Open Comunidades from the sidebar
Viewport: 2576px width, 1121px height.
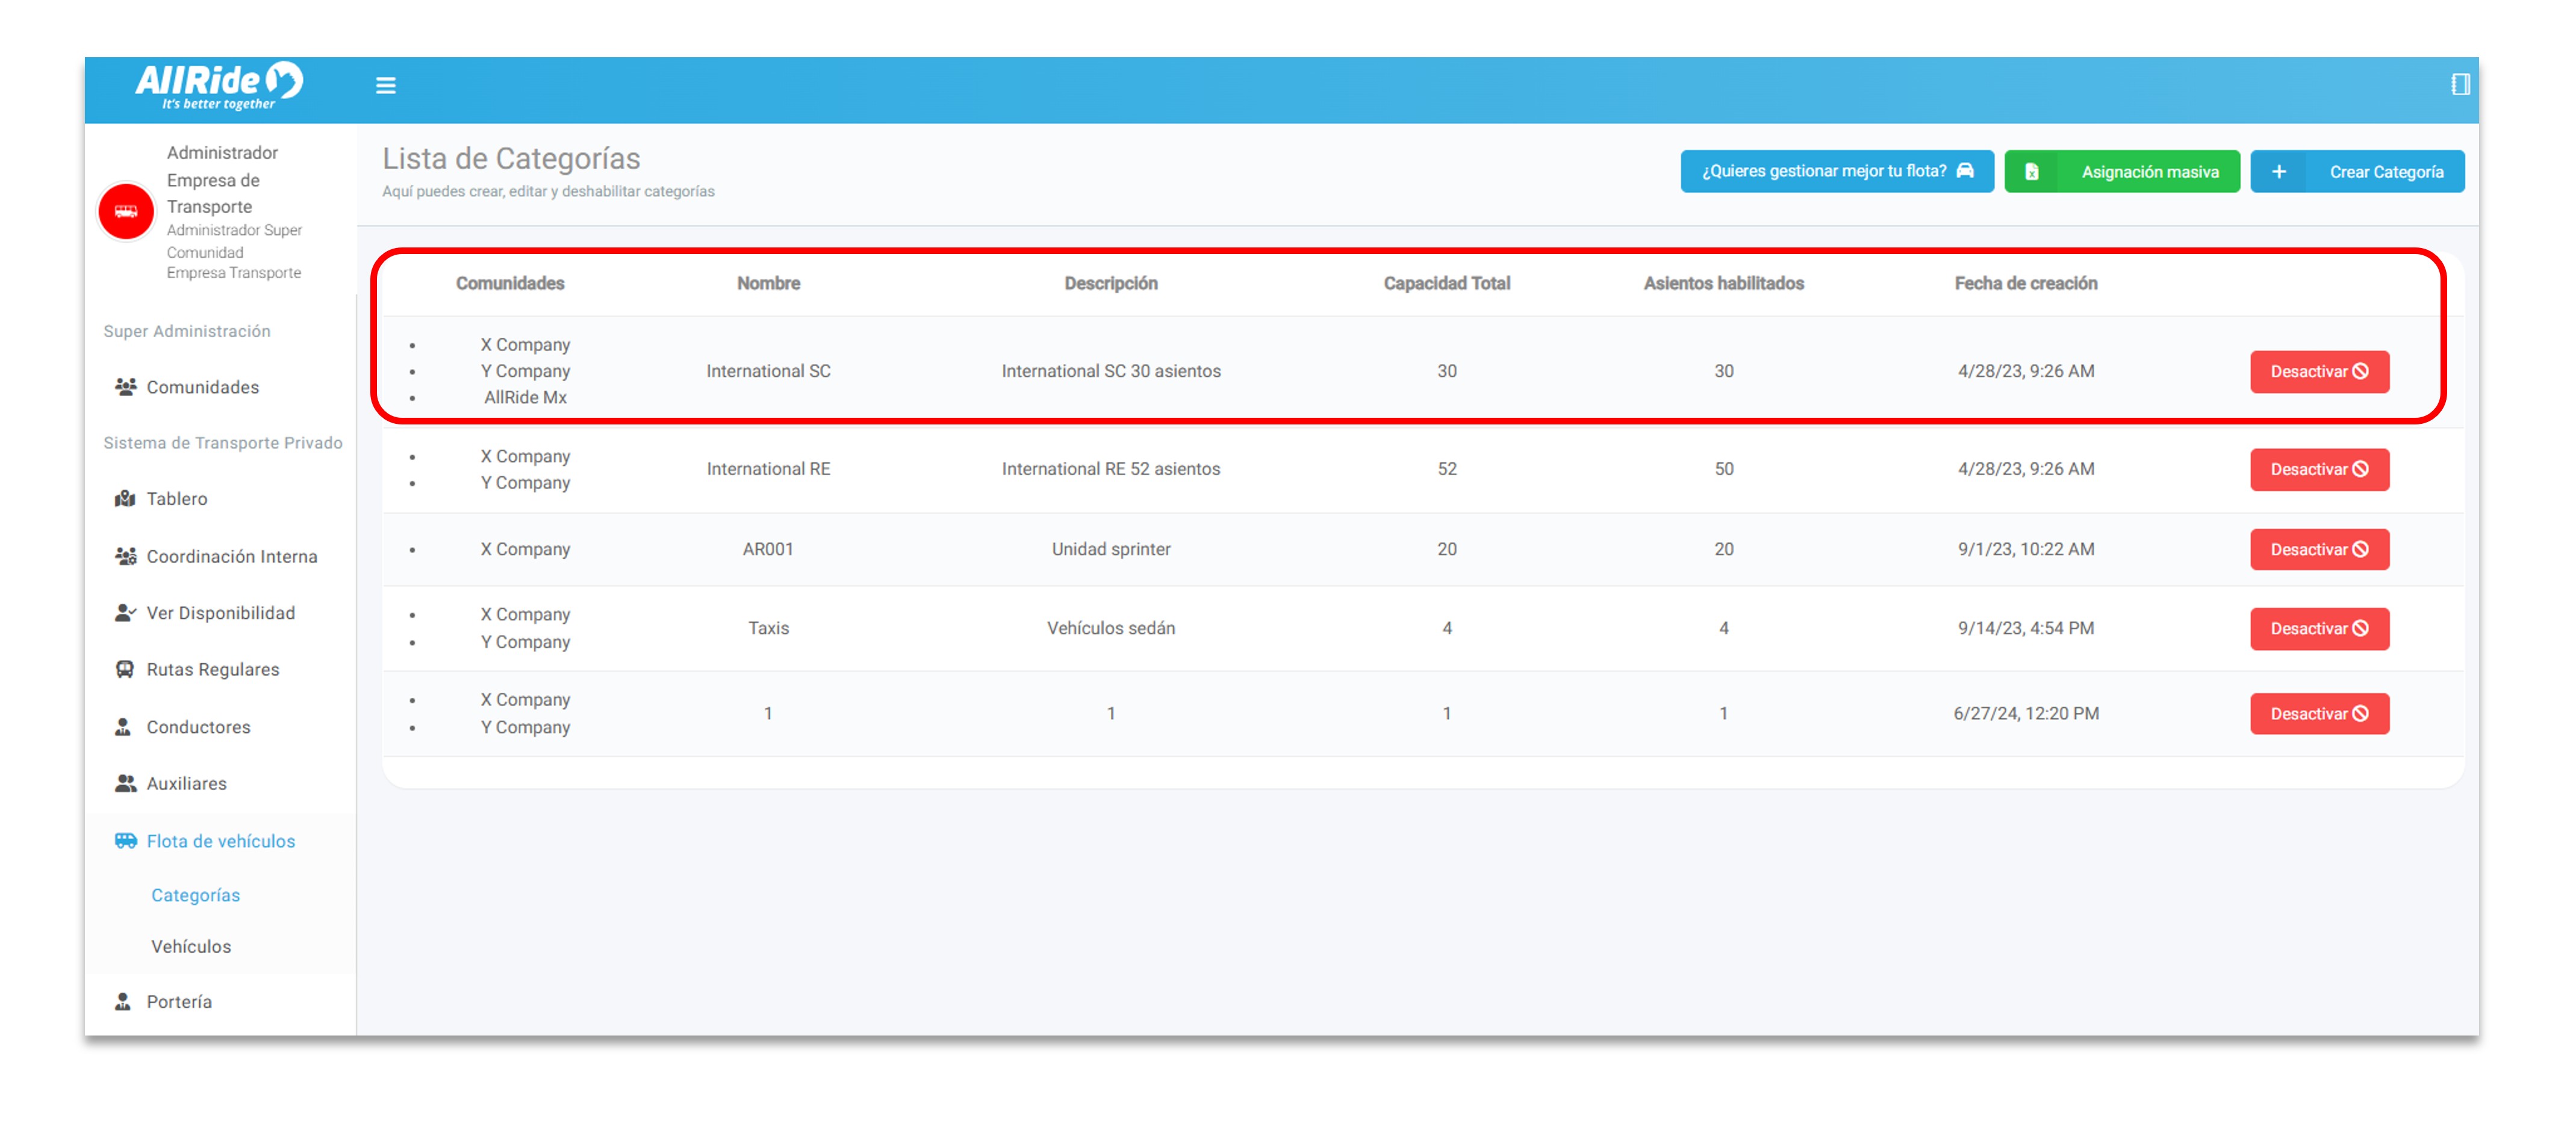pyautogui.click(x=202, y=387)
